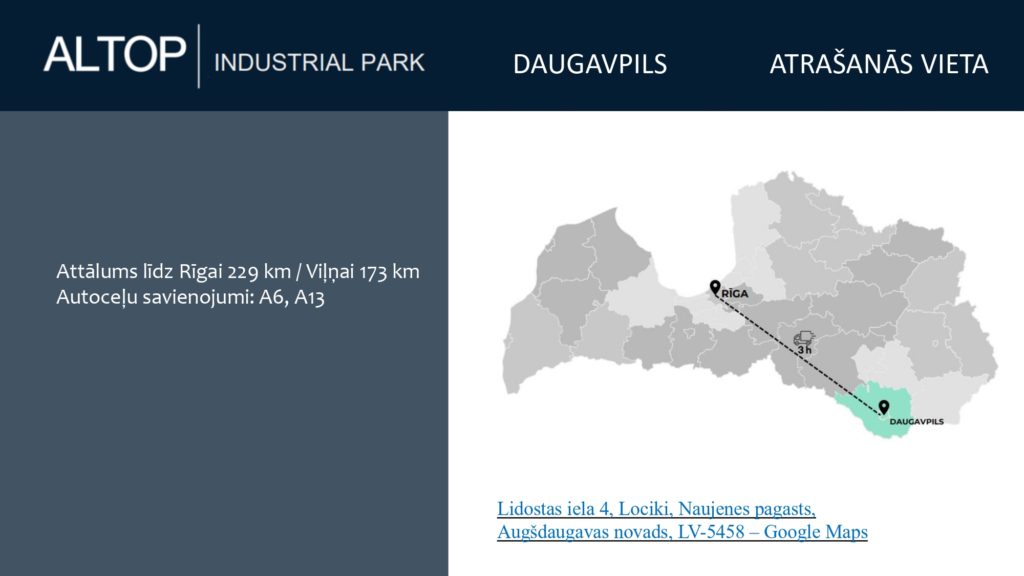Viewport: 1024px width, 576px height.
Task: Click the DAUGAVPILS label below the map pin
Action: [915, 422]
